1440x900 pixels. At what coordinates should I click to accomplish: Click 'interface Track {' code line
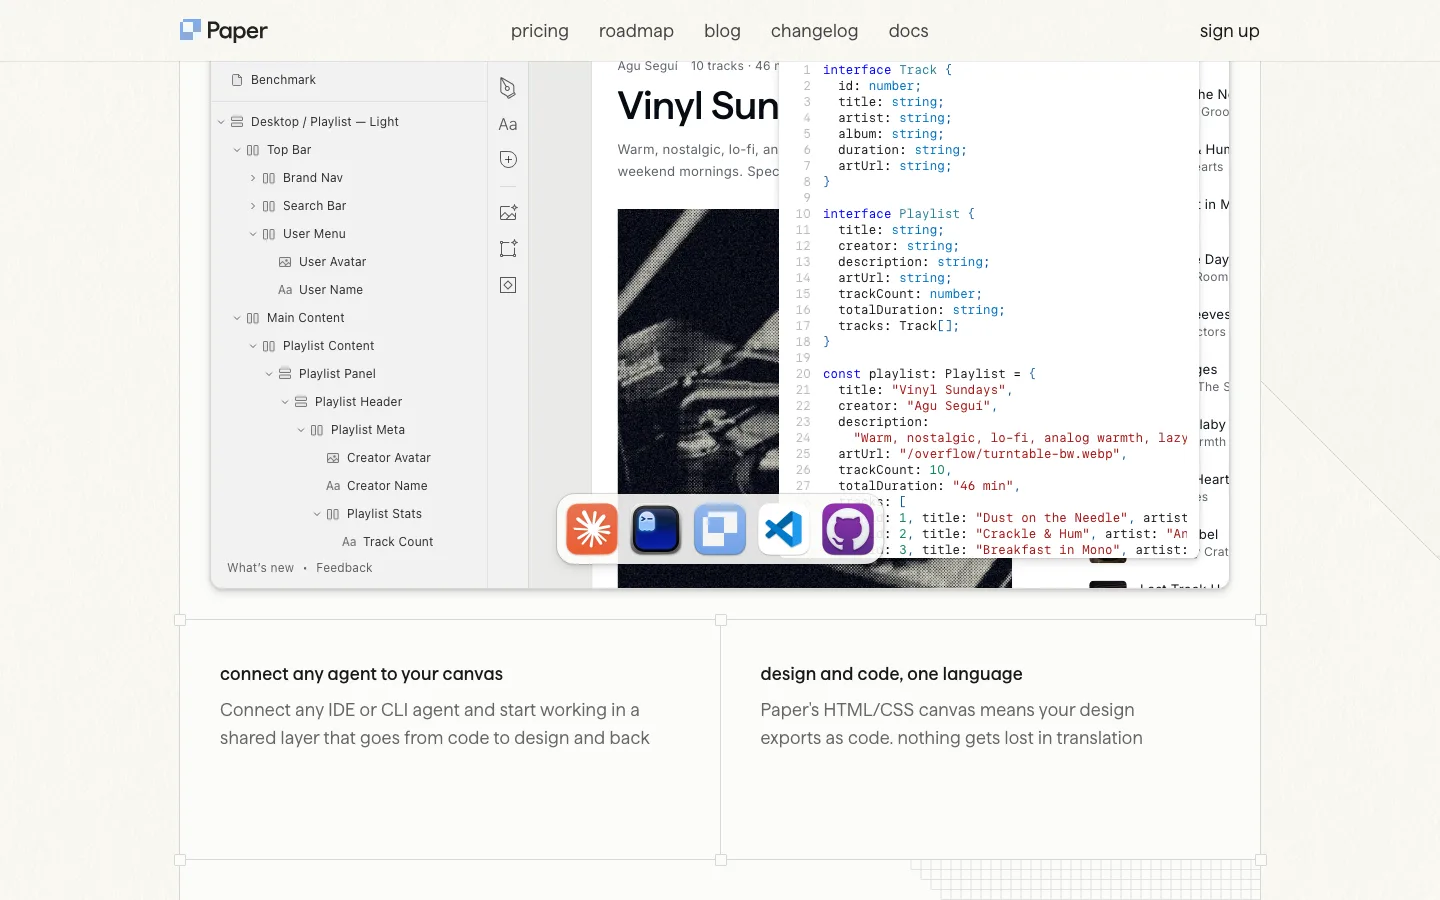[x=887, y=70]
